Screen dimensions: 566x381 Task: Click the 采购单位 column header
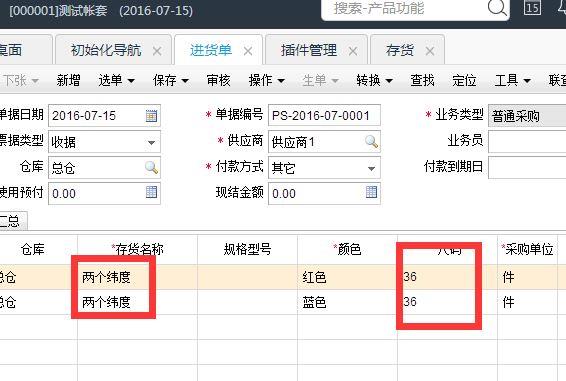coord(527,249)
